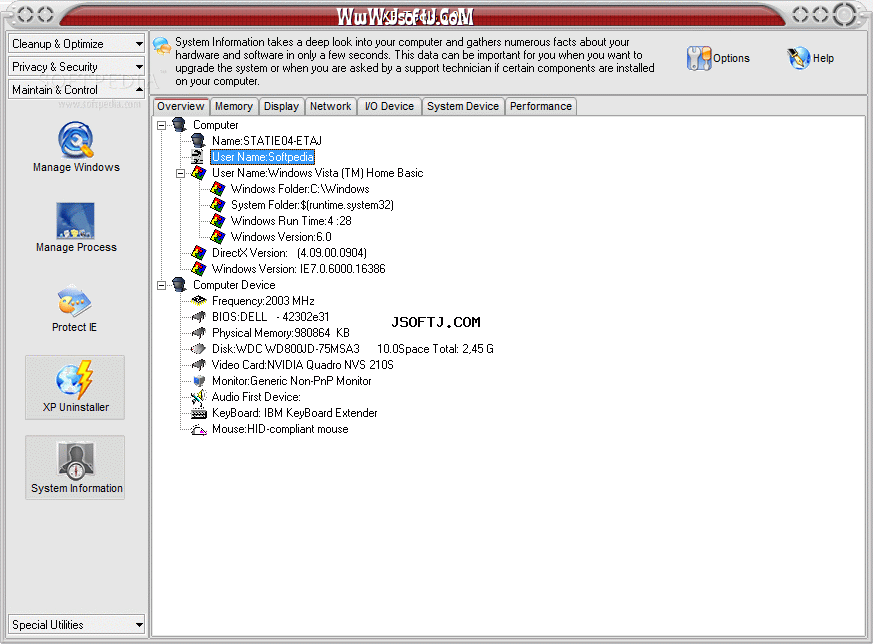The height and width of the screenshot is (644, 873).
Task: Click the Monitor icon
Action: pos(199,381)
